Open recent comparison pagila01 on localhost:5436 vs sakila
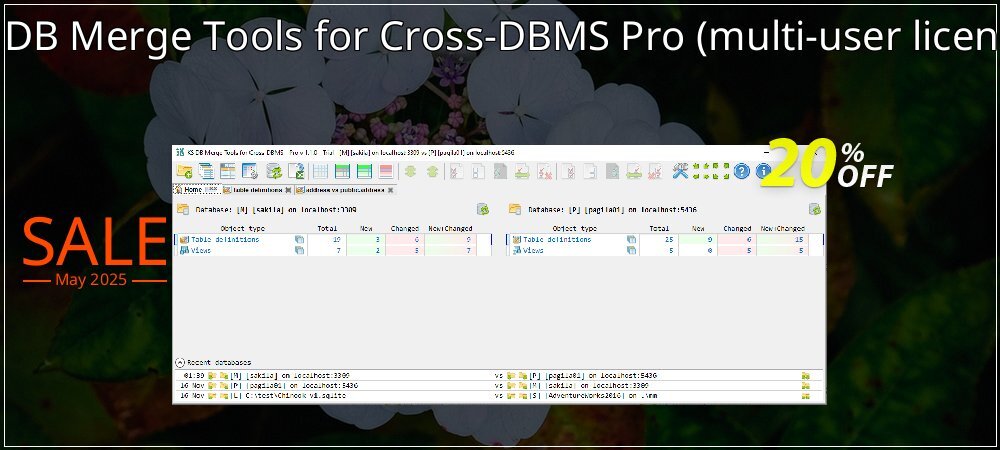The height and width of the screenshot is (450, 1000). [499, 386]
